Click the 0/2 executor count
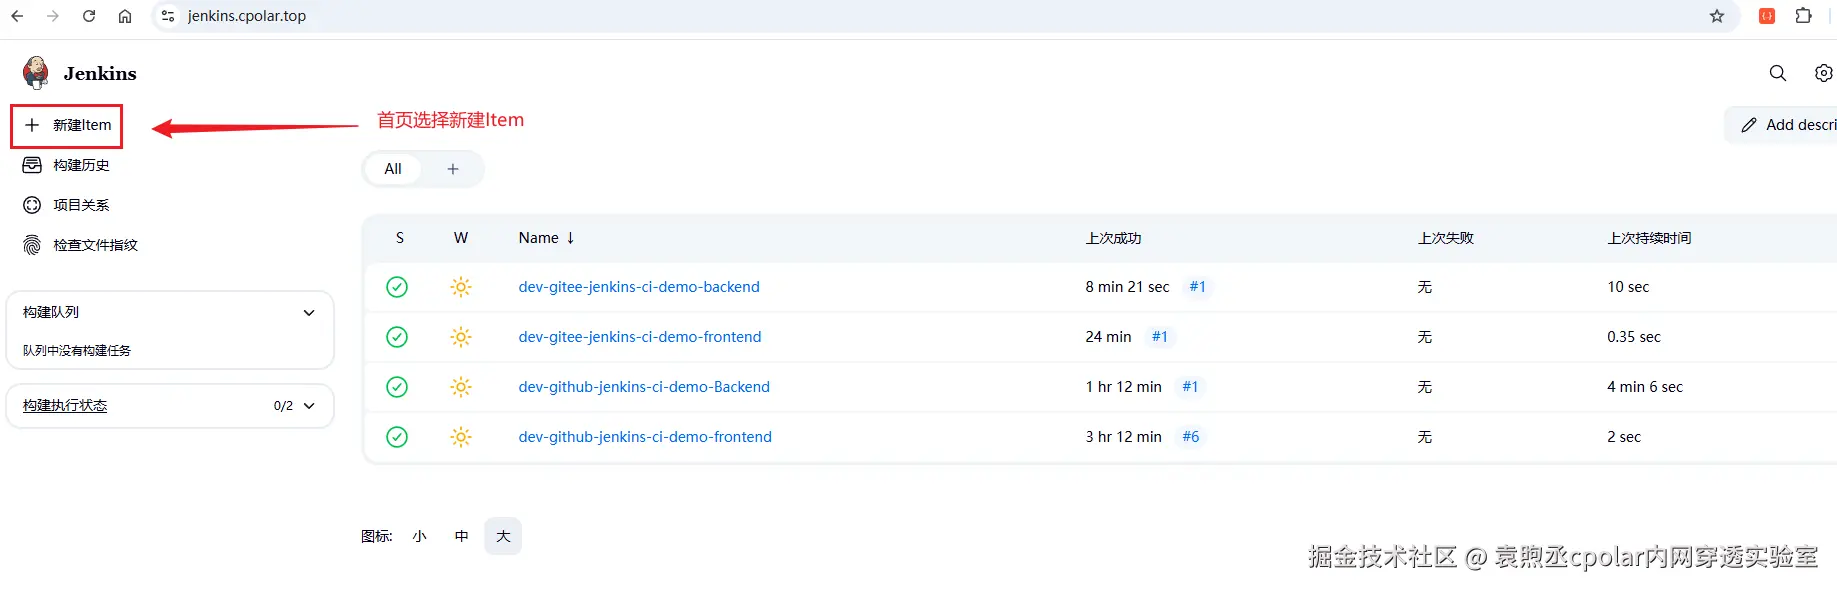This screenshot has width=1837, height=590. 283,406
